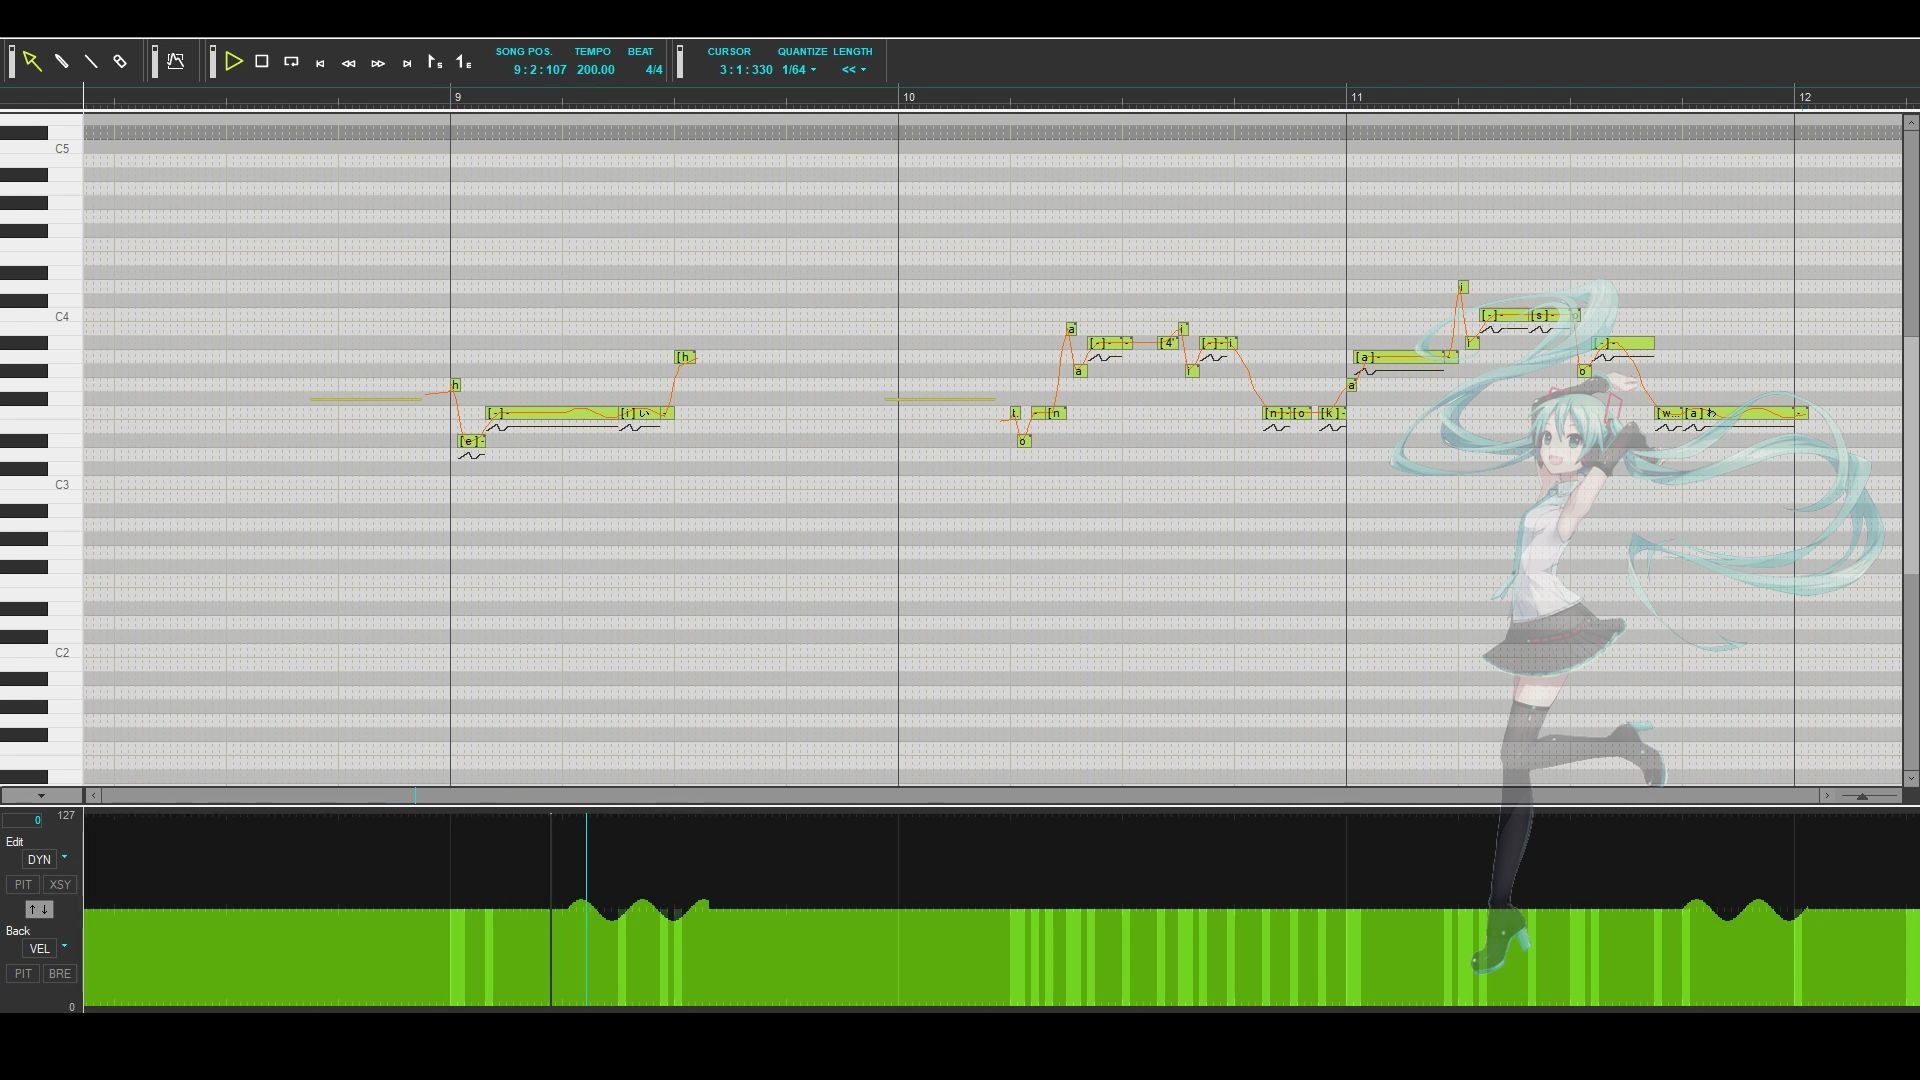1920x1080 pixels.
Task: Click the vertical scrollbar thumb
Action: (x=1911, y=455)
